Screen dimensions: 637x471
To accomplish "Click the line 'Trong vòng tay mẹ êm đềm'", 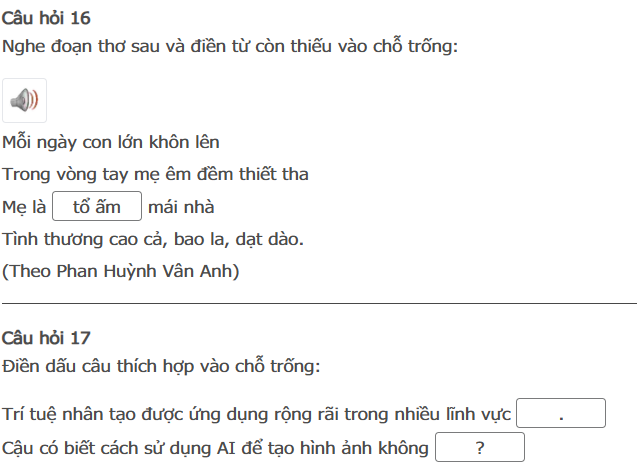I will [155, 174].
